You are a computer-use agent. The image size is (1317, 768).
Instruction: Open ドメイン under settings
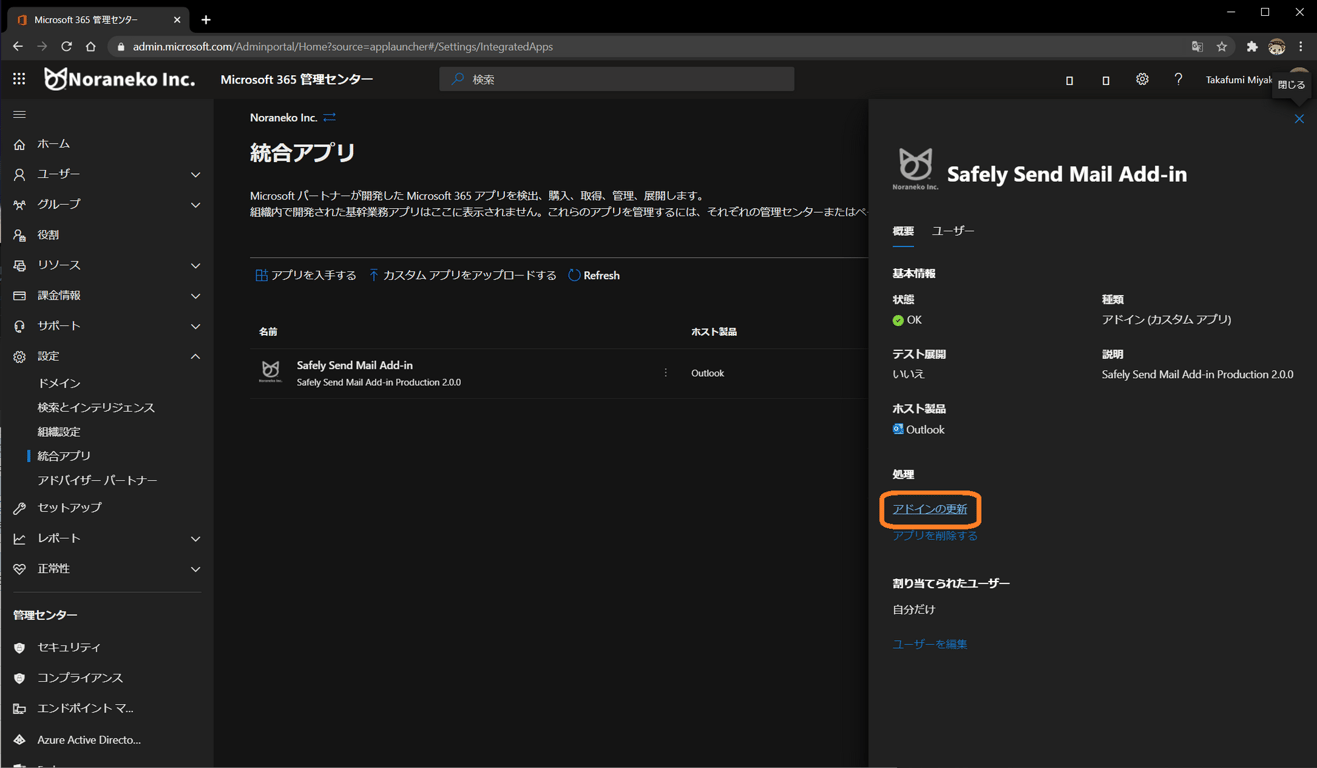pyautogui.click(x=59, y=383)
